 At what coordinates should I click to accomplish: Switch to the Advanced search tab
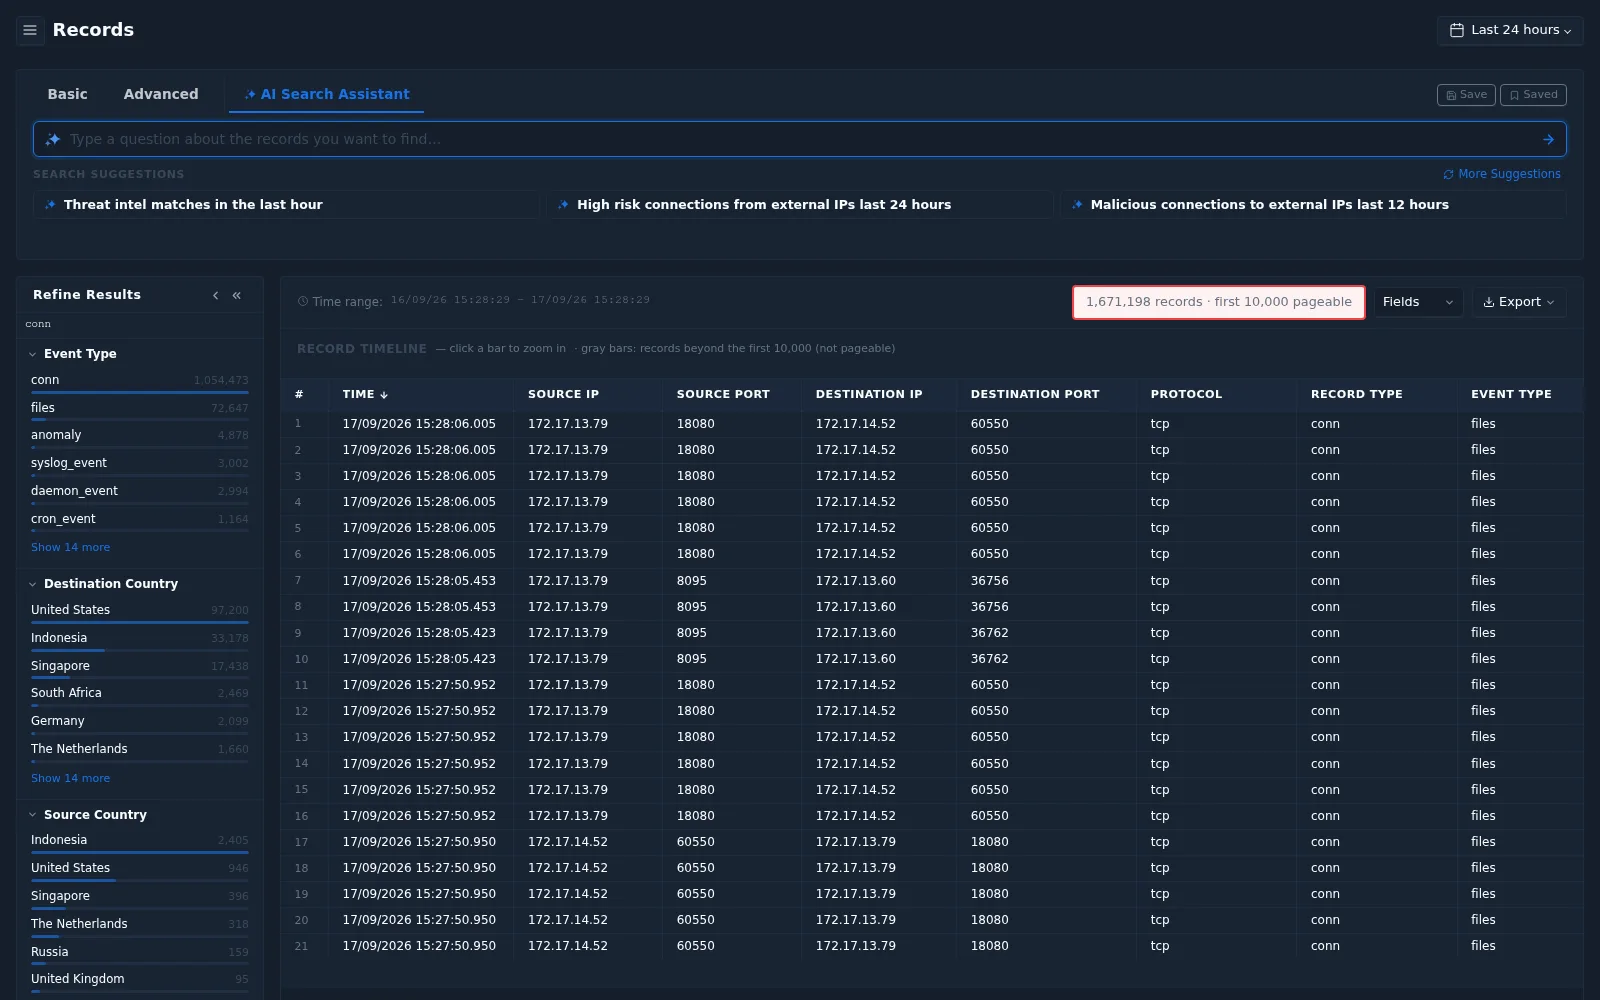click(161, 94)
